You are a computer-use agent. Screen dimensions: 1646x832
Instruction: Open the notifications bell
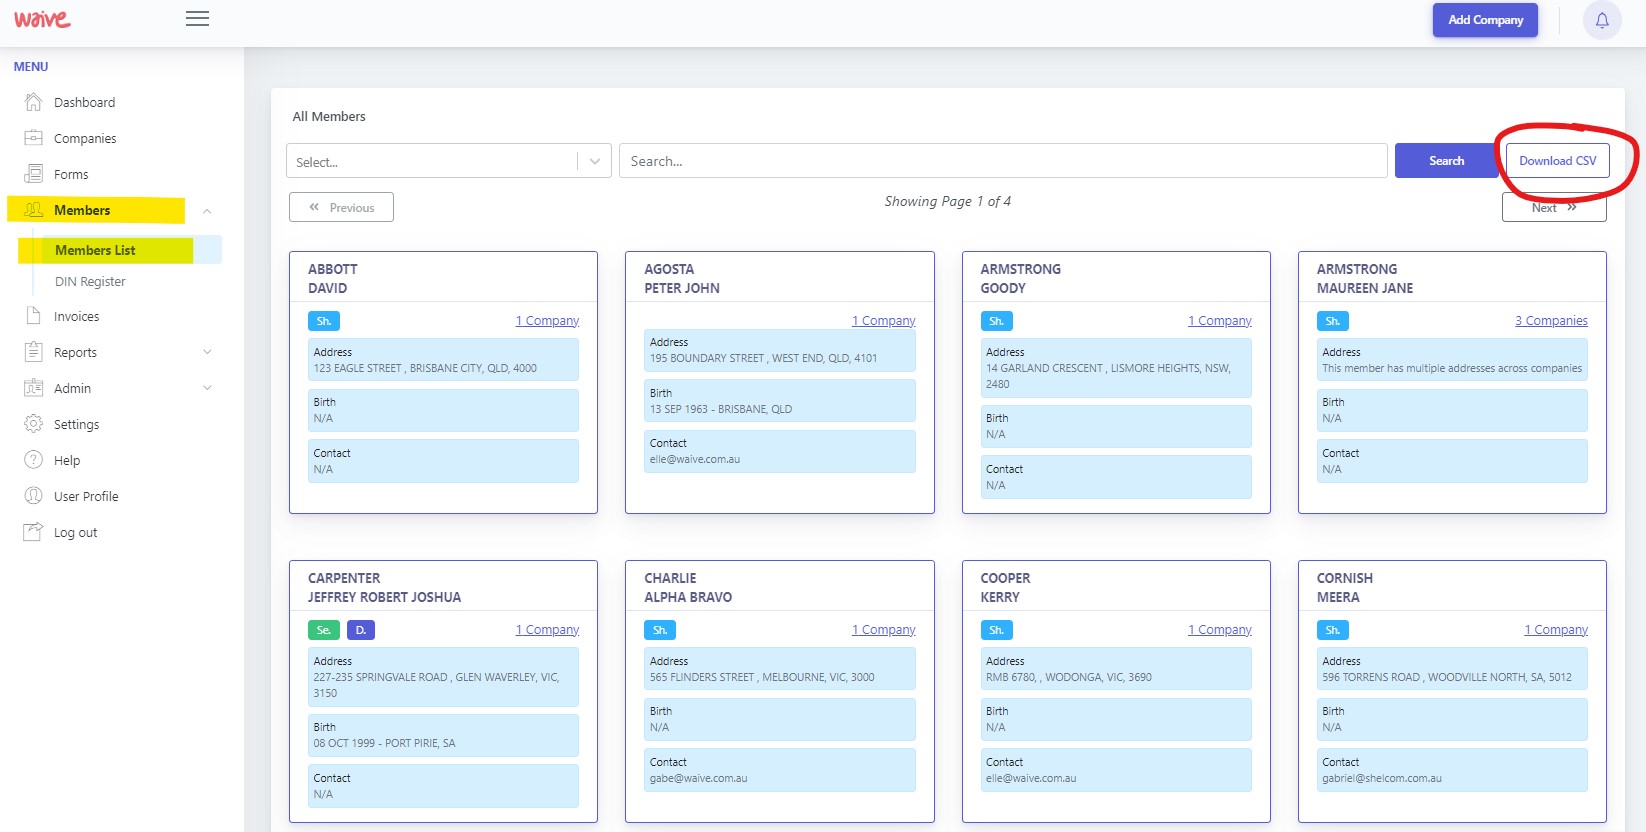tap(1602, 20)
